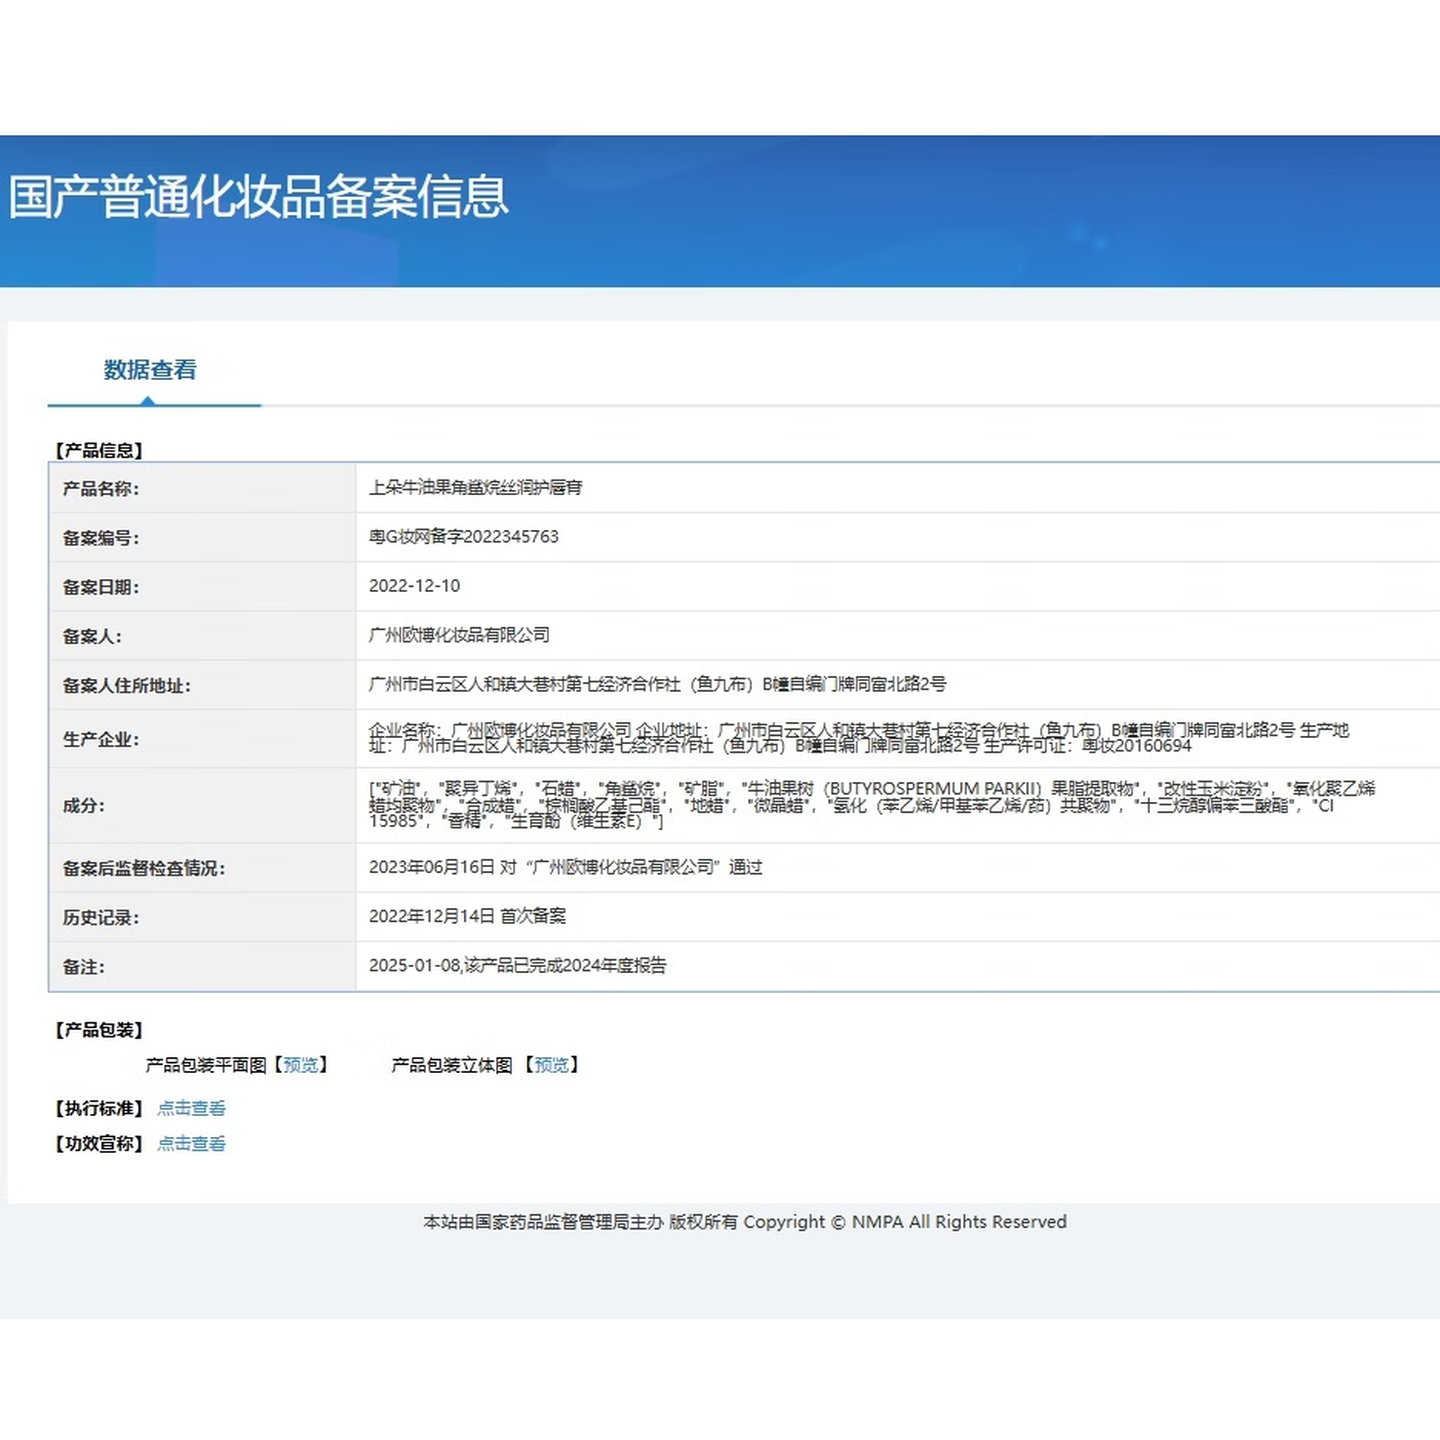Click the 【产品包装】 section heading
Image resolution: width=1440 pixels, height=1440 pixels.
tap(99, 1029)
